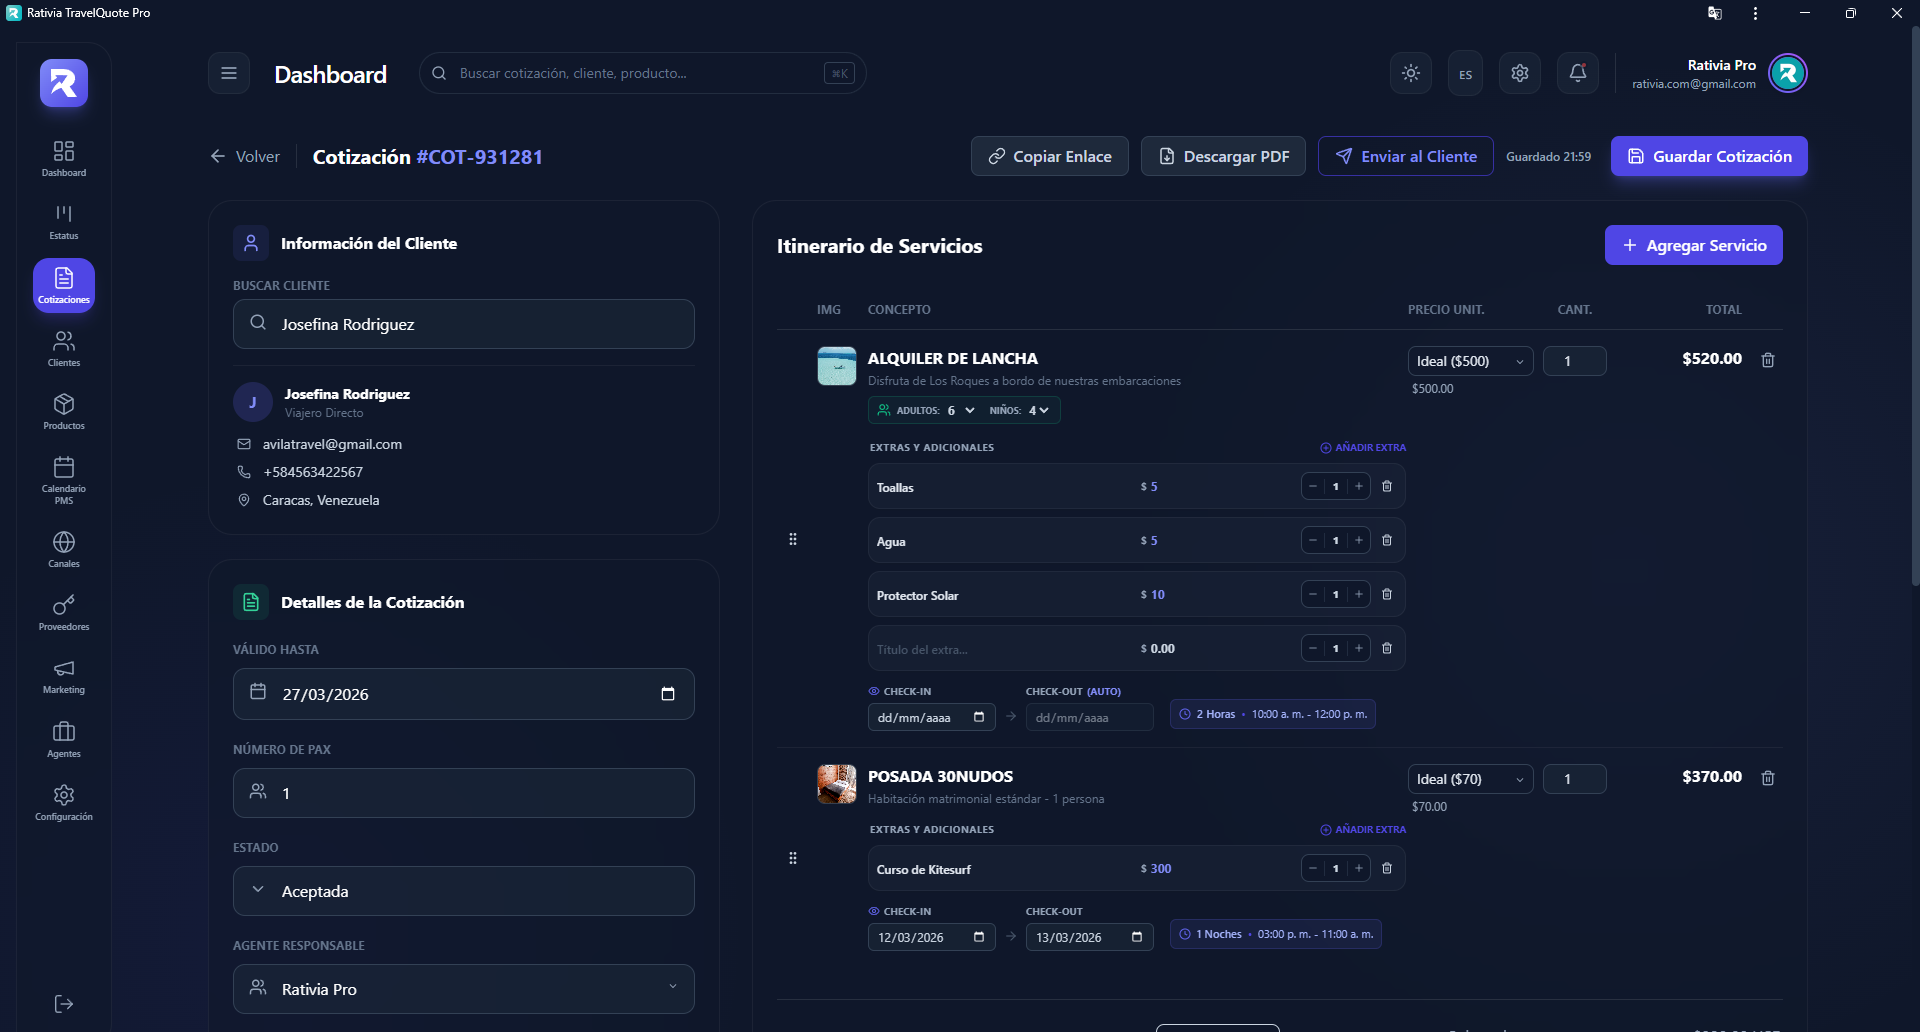Open Calendario PMS in sidebar
Viewport: 1920px width, 1032px height.
pyautogui.click(x=64, y=479)
